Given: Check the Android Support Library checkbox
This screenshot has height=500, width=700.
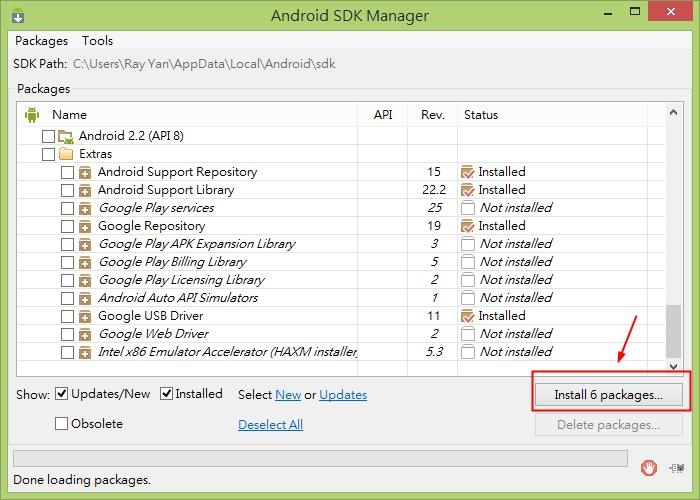Looking at the screenshot, I should click(67, 190).
